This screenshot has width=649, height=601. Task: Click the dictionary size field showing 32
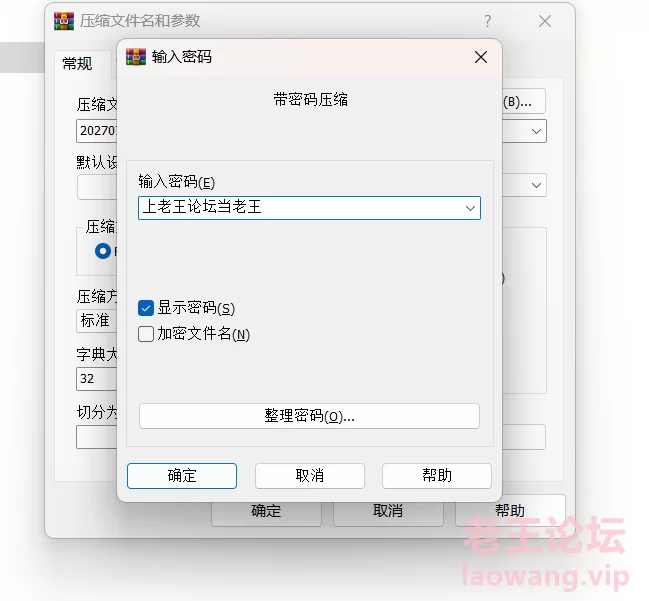(x=96, y=378)
